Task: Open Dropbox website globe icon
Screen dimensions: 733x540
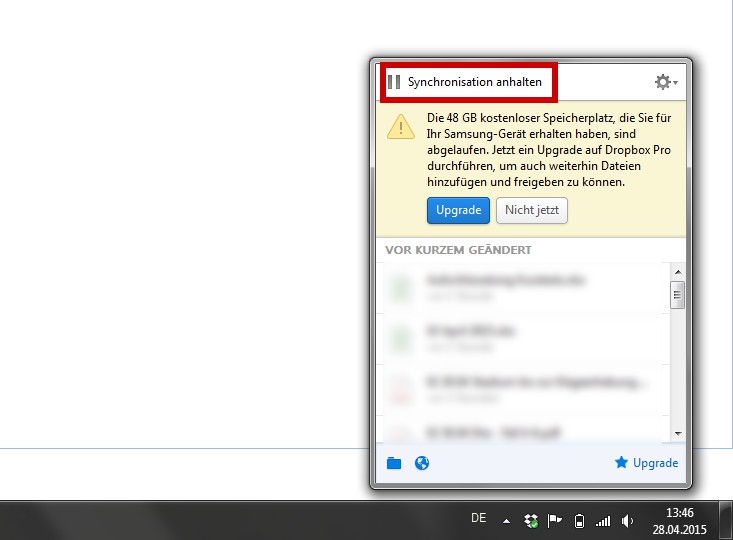Action: [422, 463]
